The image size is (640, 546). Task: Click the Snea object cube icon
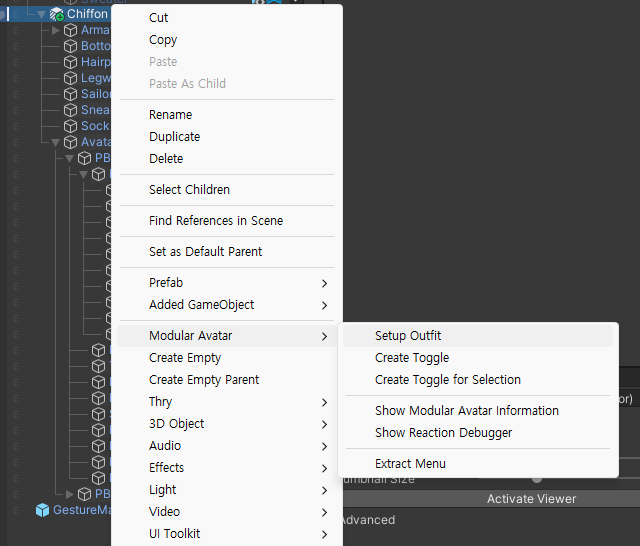[71, 110]
